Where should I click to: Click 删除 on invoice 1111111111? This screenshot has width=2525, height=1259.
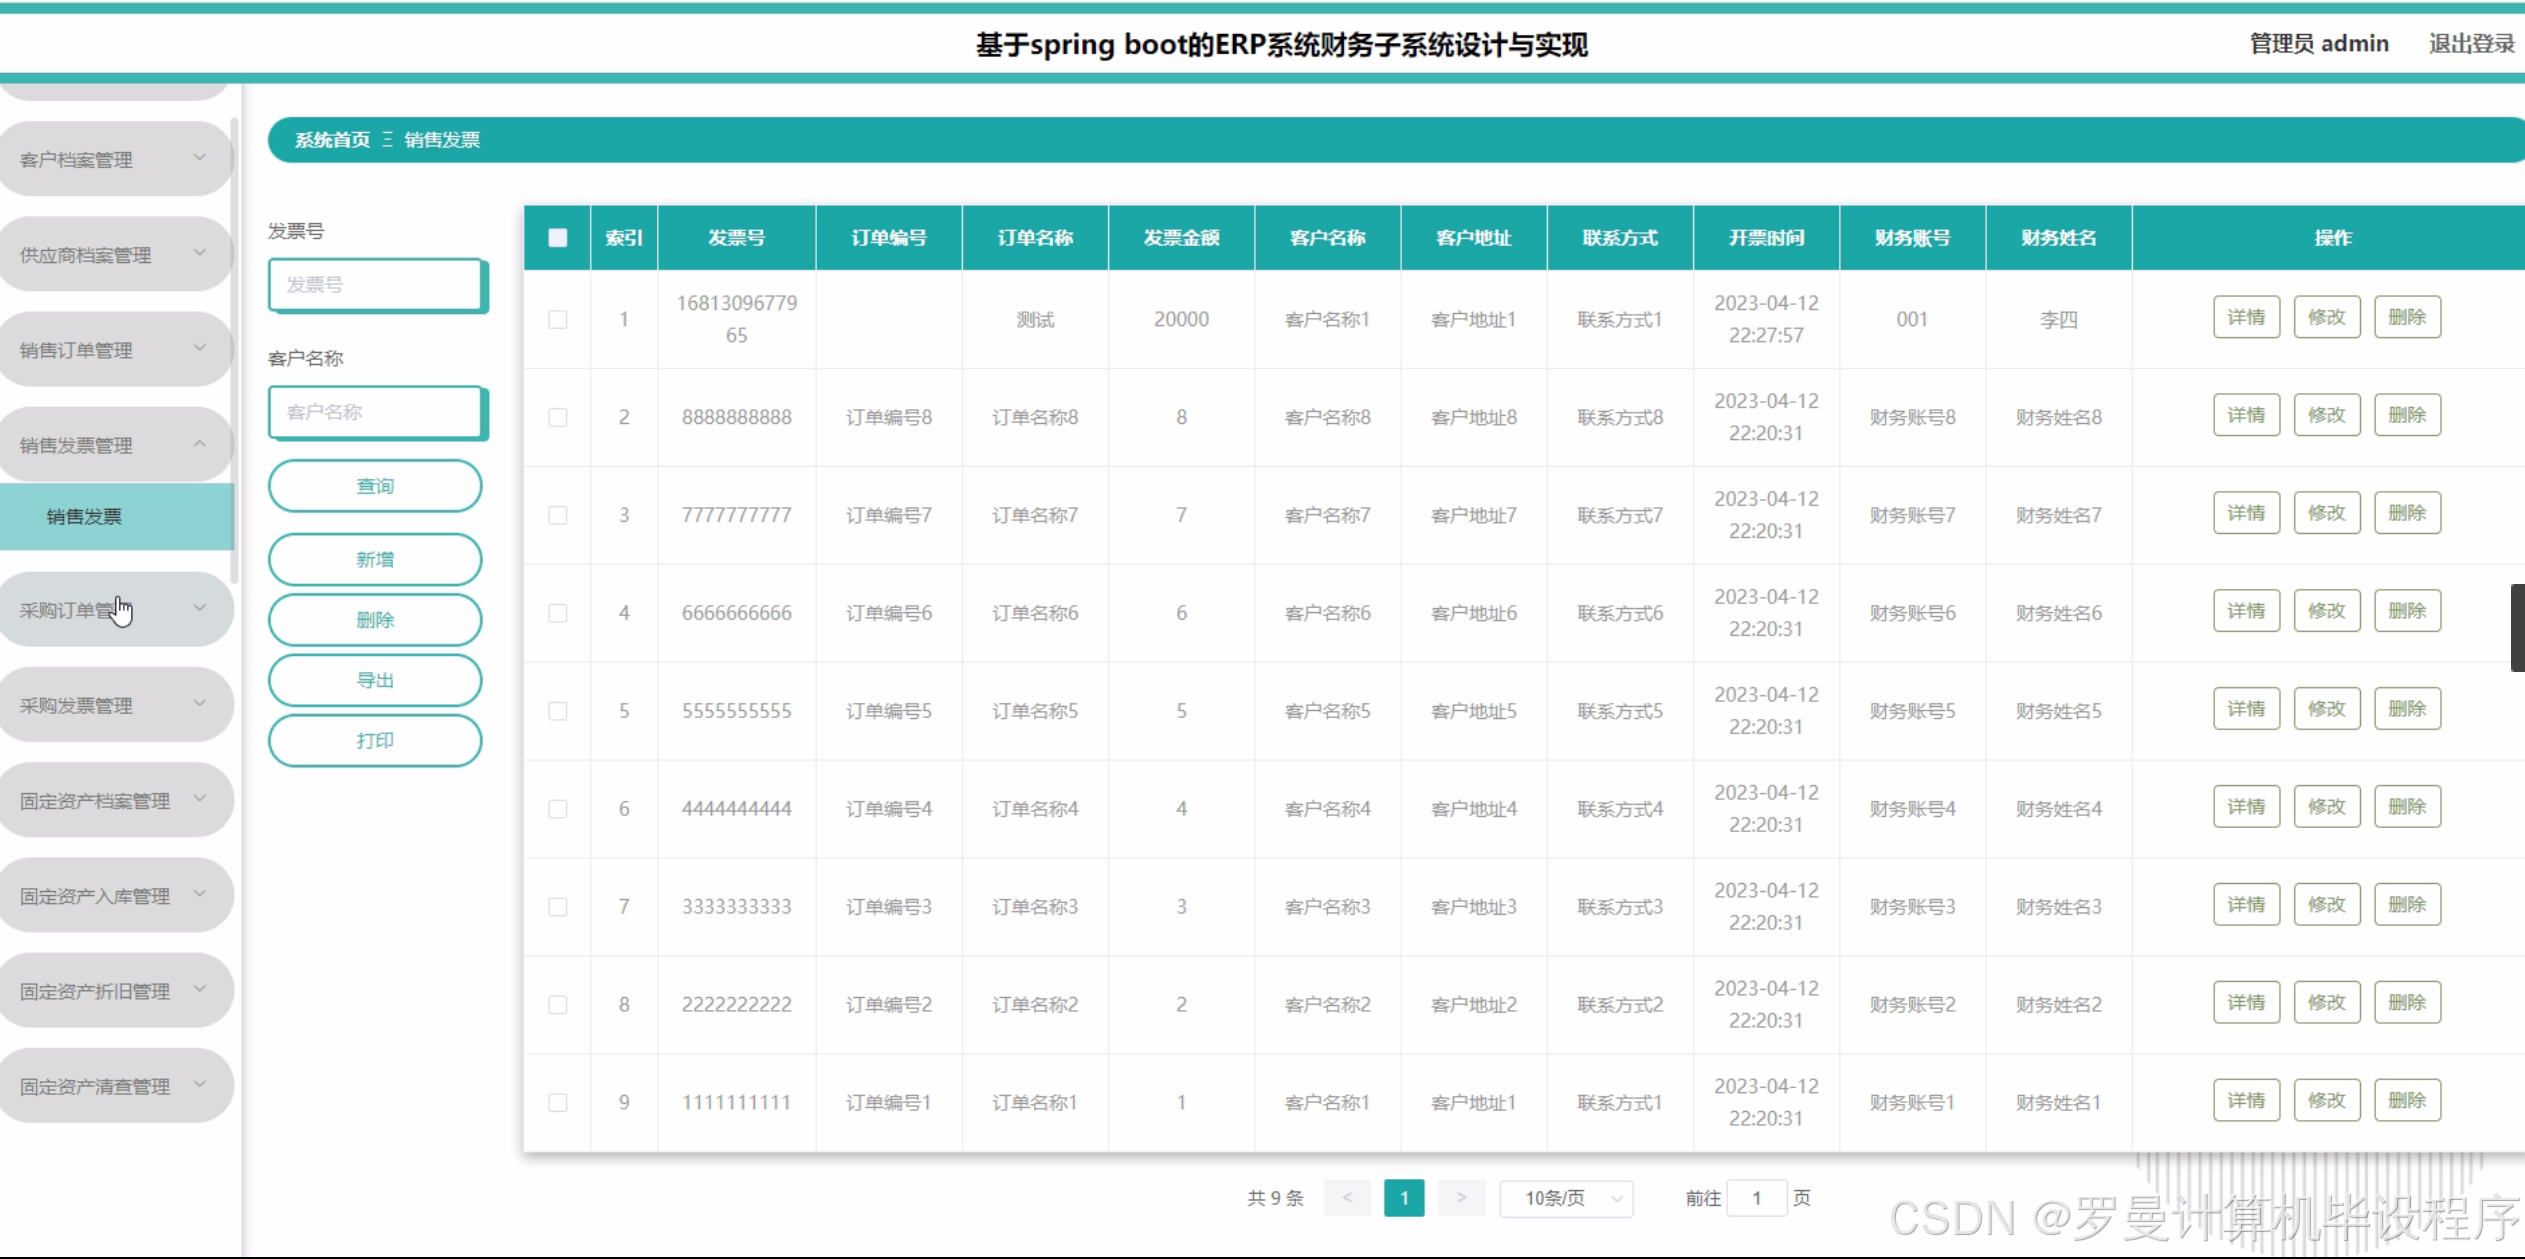(2407, 1099)
